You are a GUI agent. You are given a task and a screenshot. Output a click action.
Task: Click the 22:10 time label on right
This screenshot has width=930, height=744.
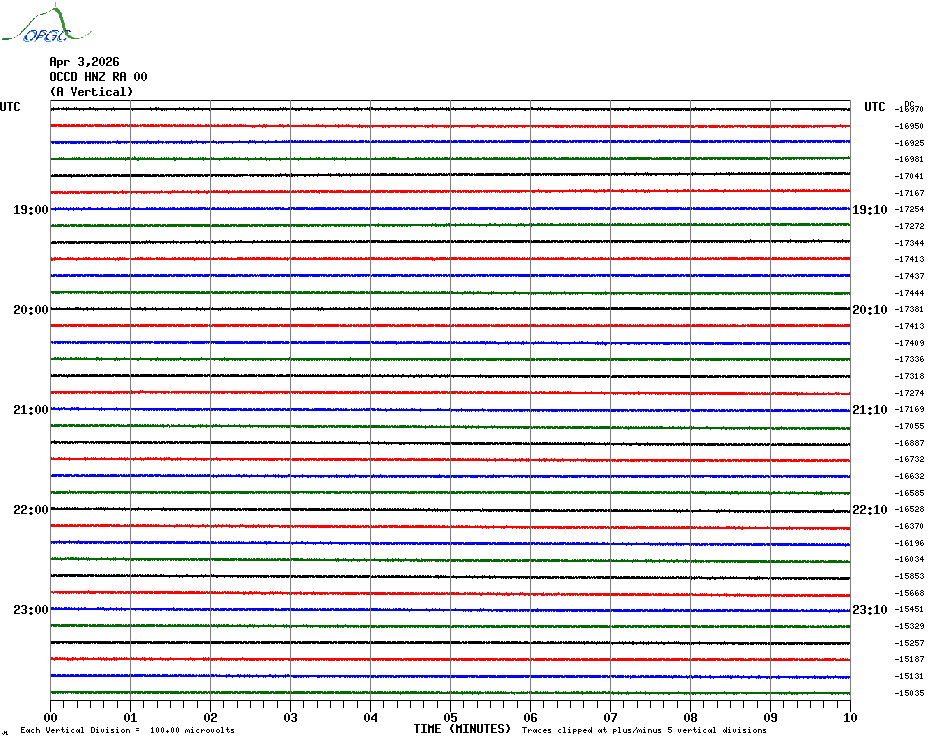pos(869,510)
